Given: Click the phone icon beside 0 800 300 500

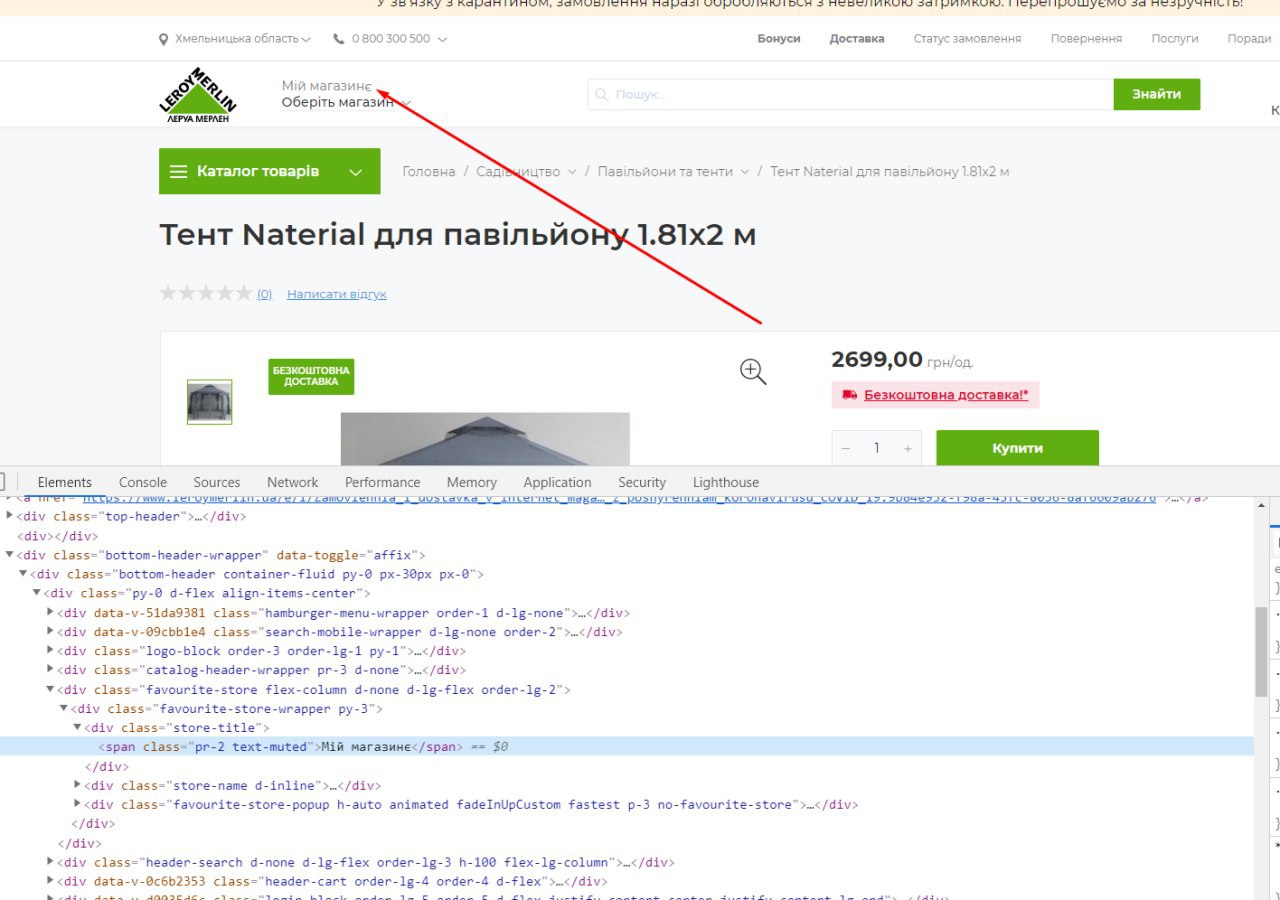Looking at the screenshot, I should (x=338, y=39).
